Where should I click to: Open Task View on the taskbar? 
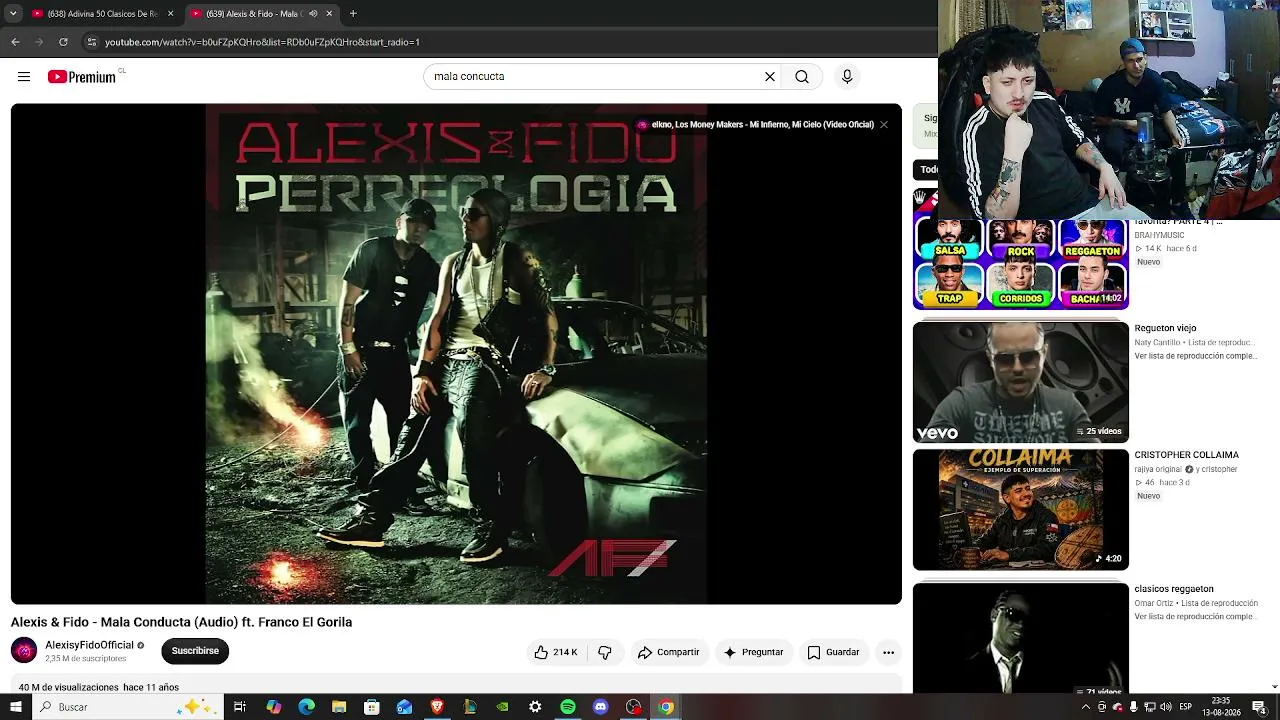click(240, 707)
